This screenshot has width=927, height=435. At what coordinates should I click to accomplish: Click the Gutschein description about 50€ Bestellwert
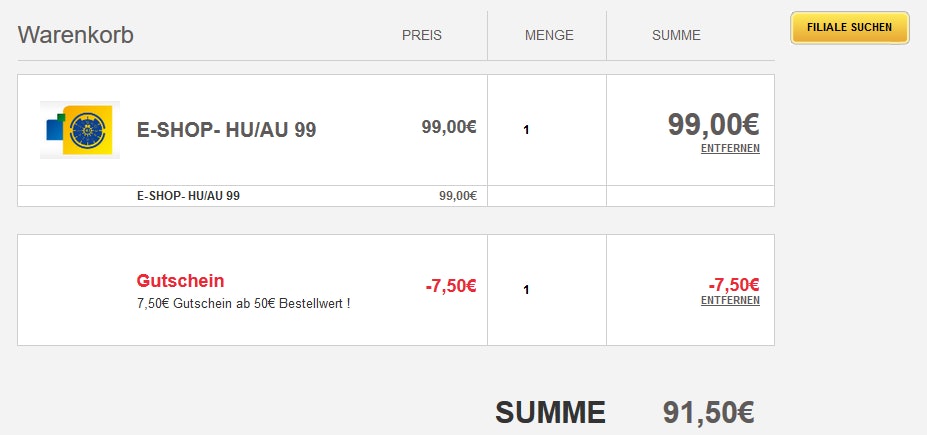(243, 302)
